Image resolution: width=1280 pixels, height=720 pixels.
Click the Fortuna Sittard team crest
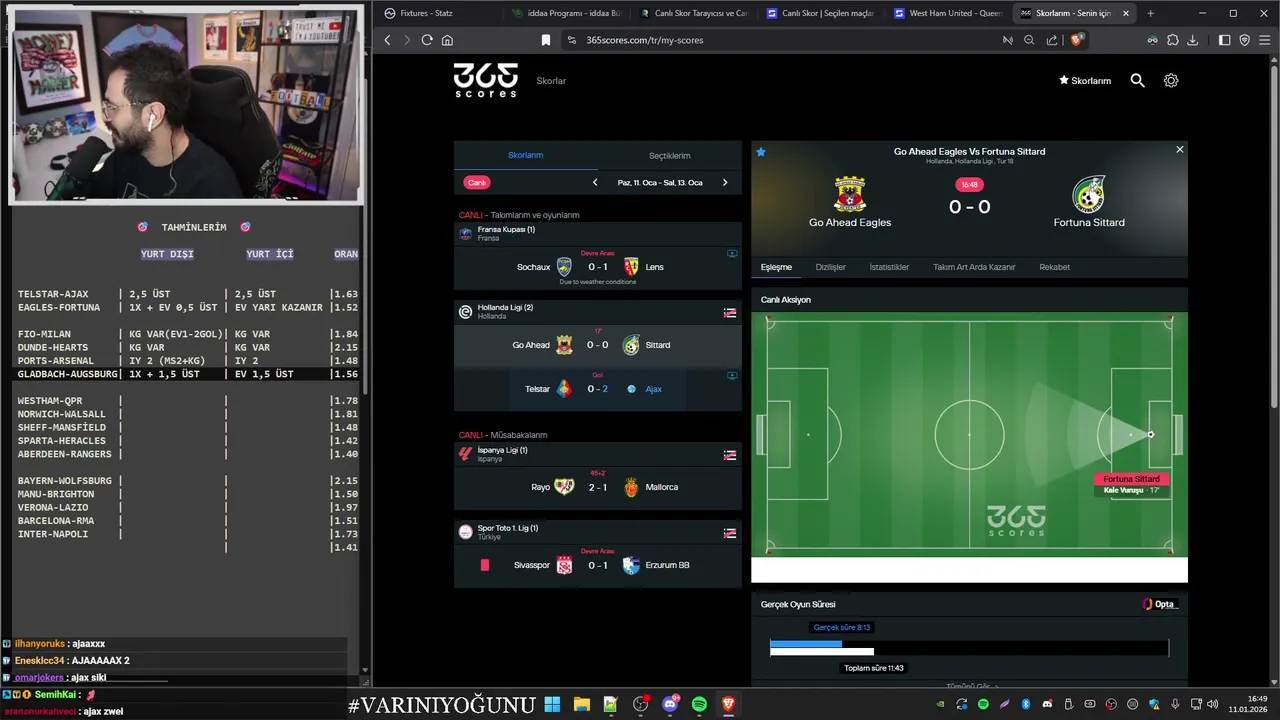[1088, 195]
